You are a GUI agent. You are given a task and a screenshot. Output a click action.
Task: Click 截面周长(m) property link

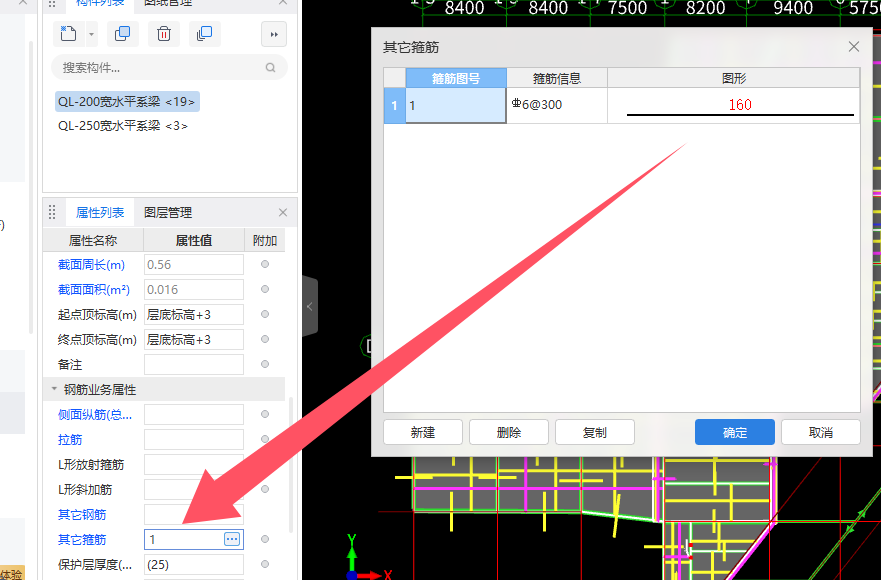pos(91,265)
